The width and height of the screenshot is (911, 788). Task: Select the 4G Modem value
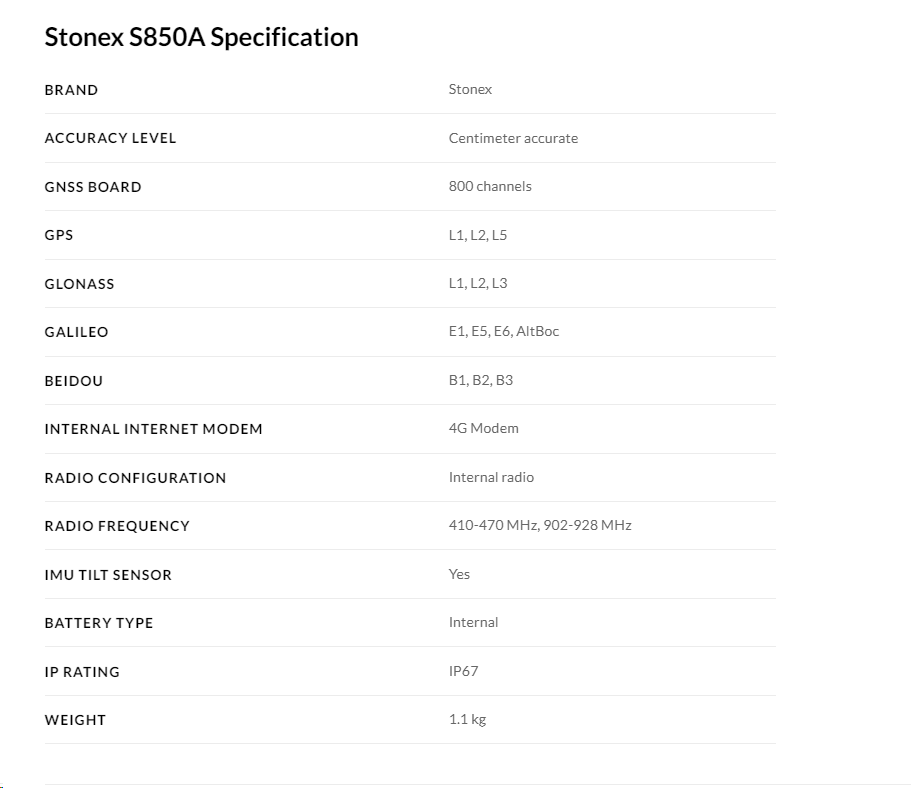pyautogui.click(x=483, y=428)
